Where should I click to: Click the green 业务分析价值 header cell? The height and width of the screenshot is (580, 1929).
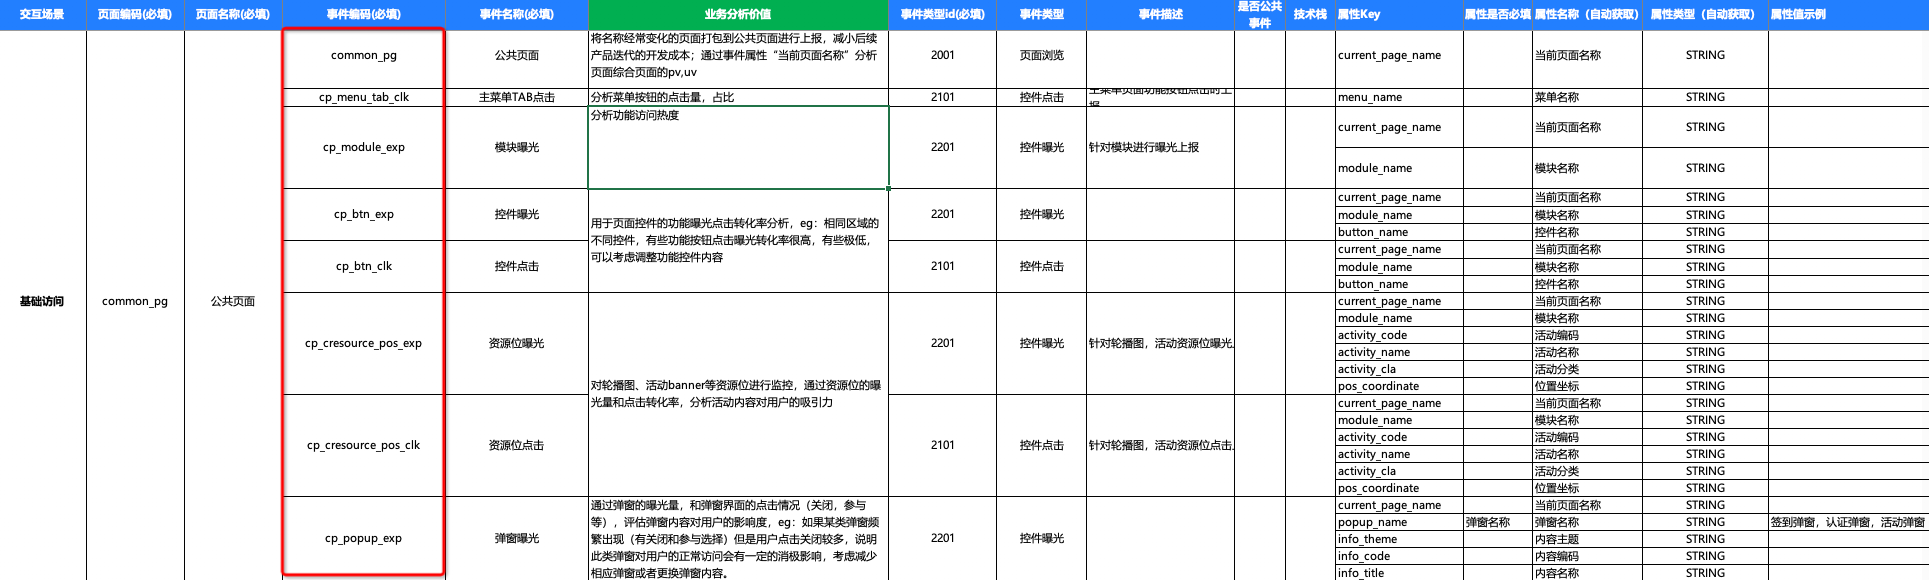pos(738,14)
